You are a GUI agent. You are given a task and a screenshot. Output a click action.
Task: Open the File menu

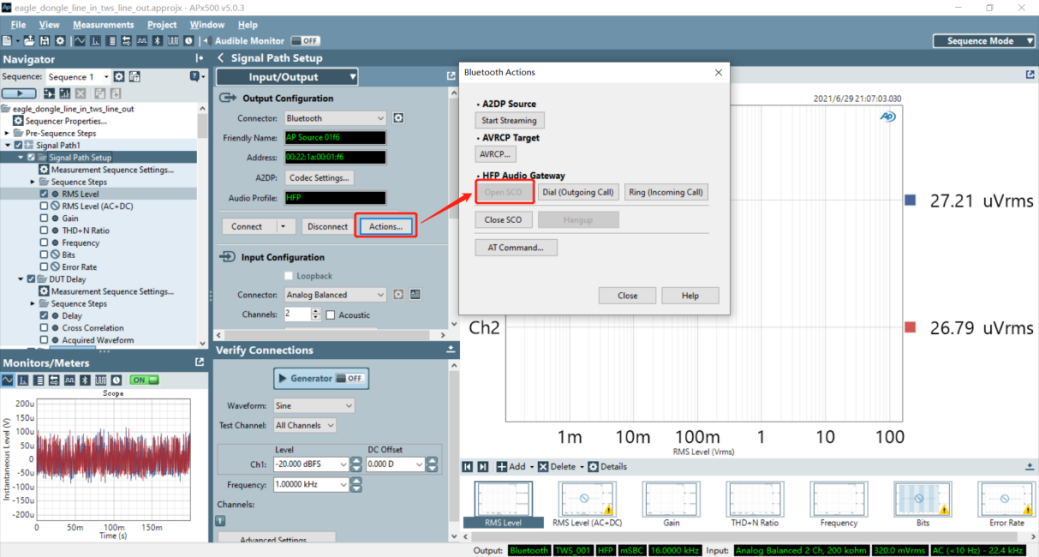coord(19,25)
